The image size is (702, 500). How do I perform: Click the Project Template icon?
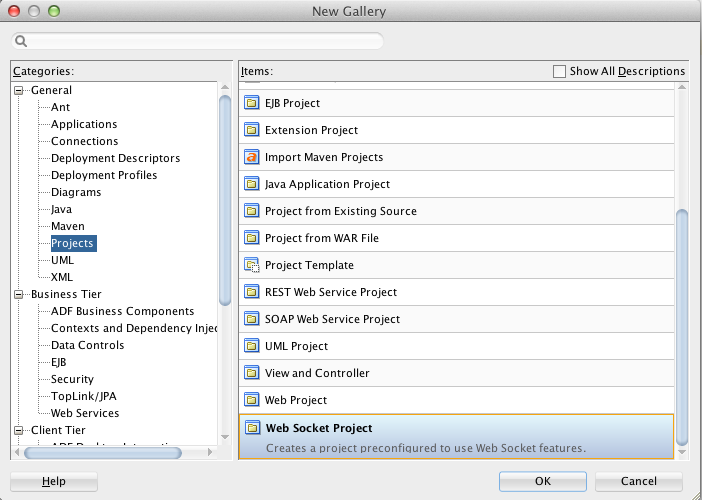click(x=252, y=265)
